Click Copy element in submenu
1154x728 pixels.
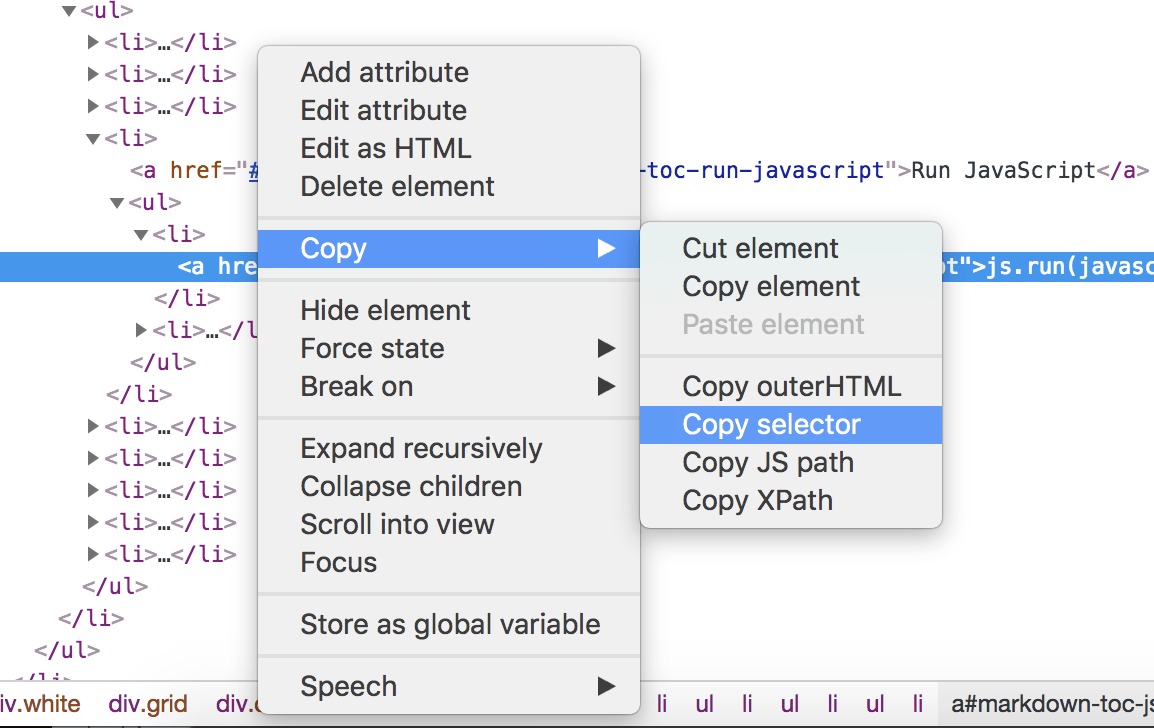tap(771, 287)
